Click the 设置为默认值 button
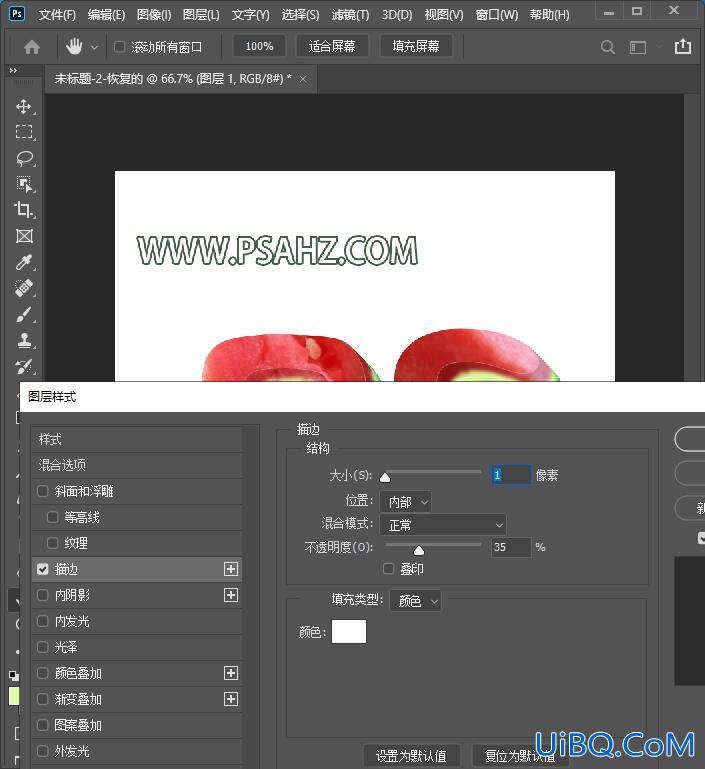705x769 pixels. point(411,756)
